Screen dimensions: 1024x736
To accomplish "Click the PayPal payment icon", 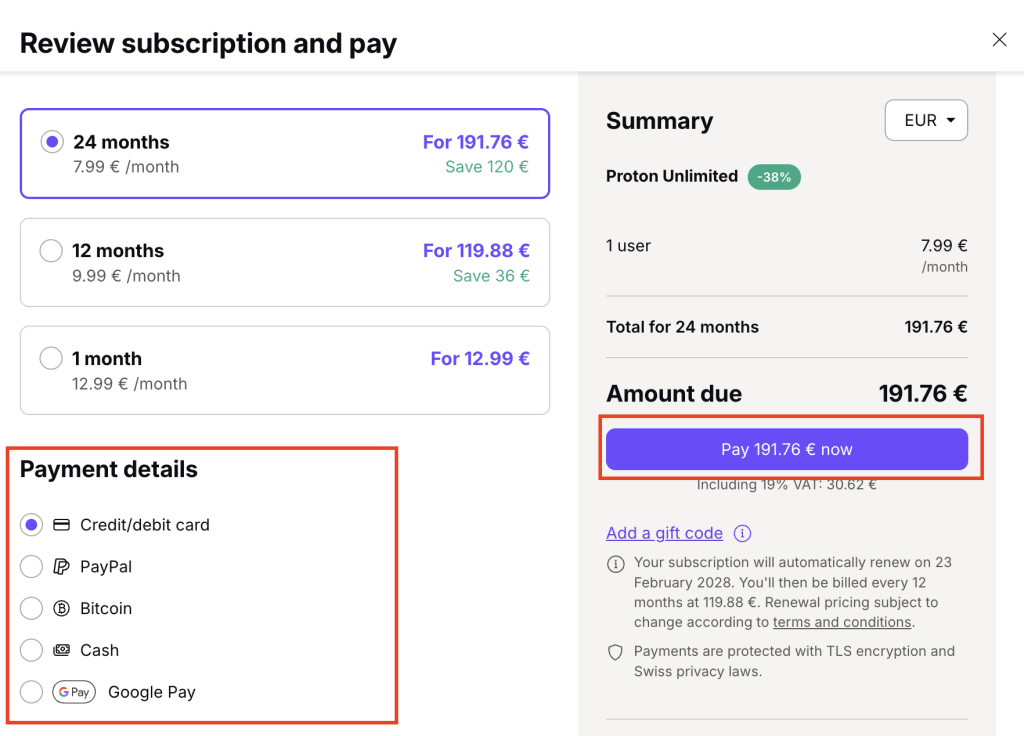I will [x=60, y=566].
